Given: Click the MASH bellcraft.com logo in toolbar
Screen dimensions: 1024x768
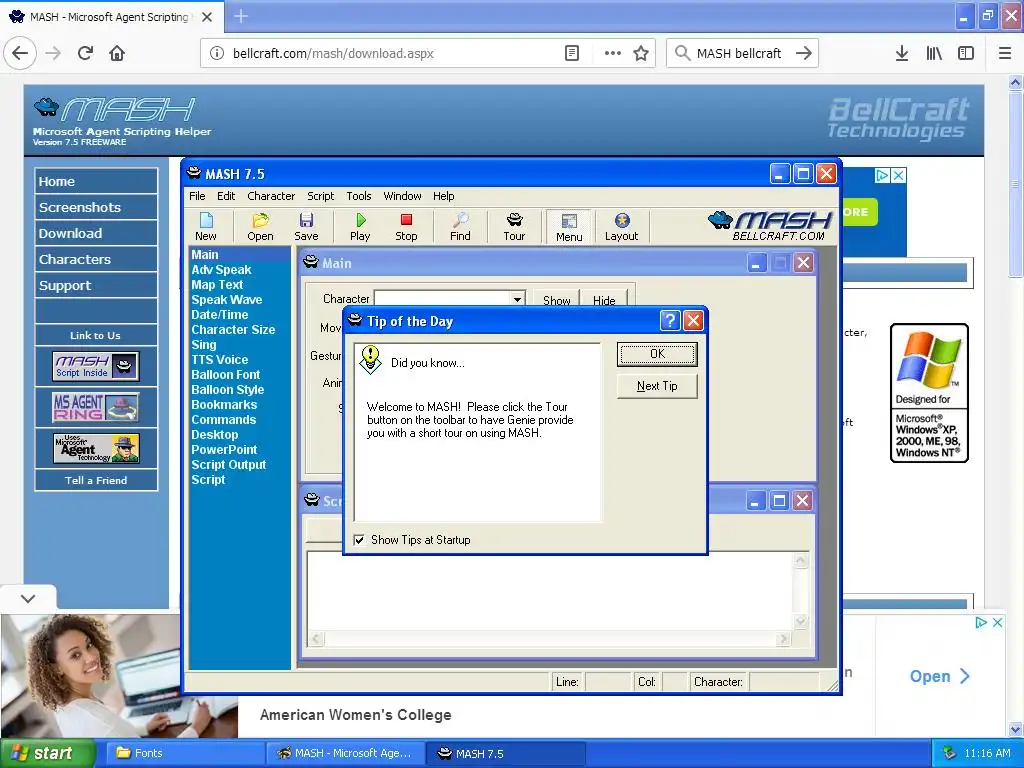Looking at the screenshot, I should click(x=770, y=226).
